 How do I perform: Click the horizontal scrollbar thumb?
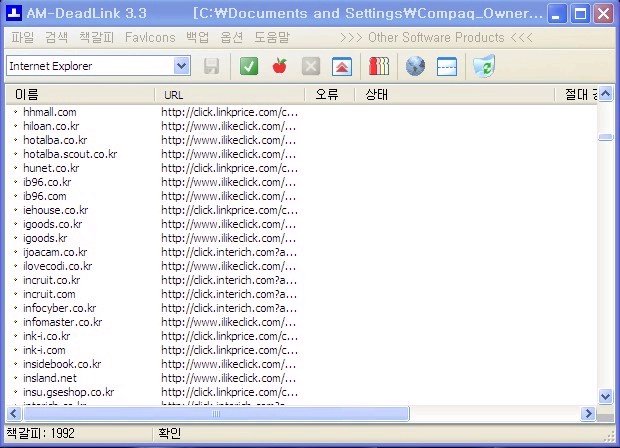216,414
